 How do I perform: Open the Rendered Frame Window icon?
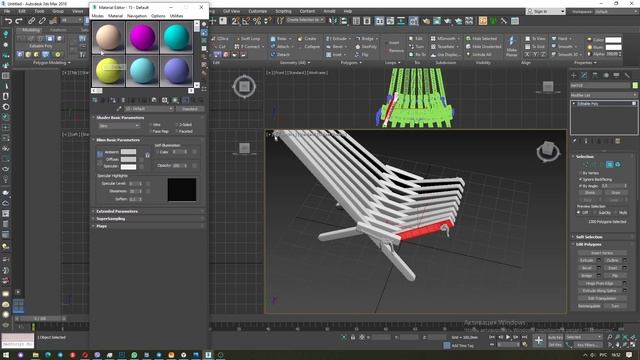coord(437,20)
